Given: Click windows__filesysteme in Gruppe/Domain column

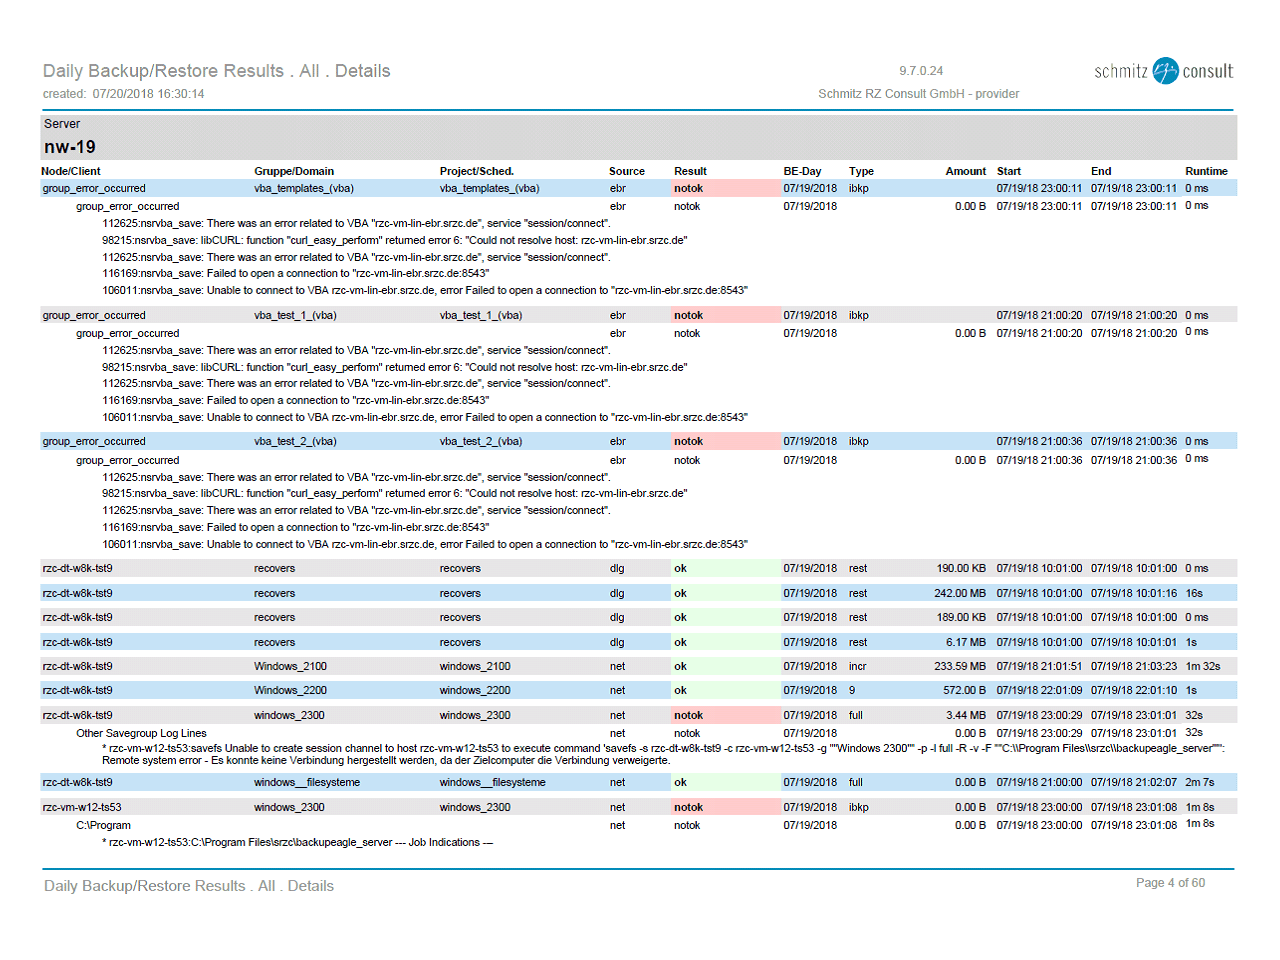Looking at the screenshot, I should tap(306, 782).
